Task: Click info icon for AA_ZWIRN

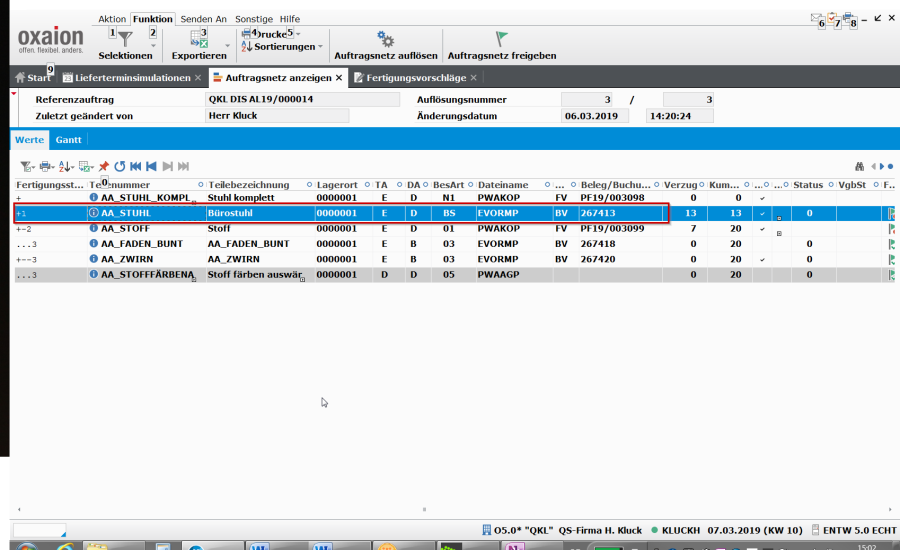Action: coord(94,259)
